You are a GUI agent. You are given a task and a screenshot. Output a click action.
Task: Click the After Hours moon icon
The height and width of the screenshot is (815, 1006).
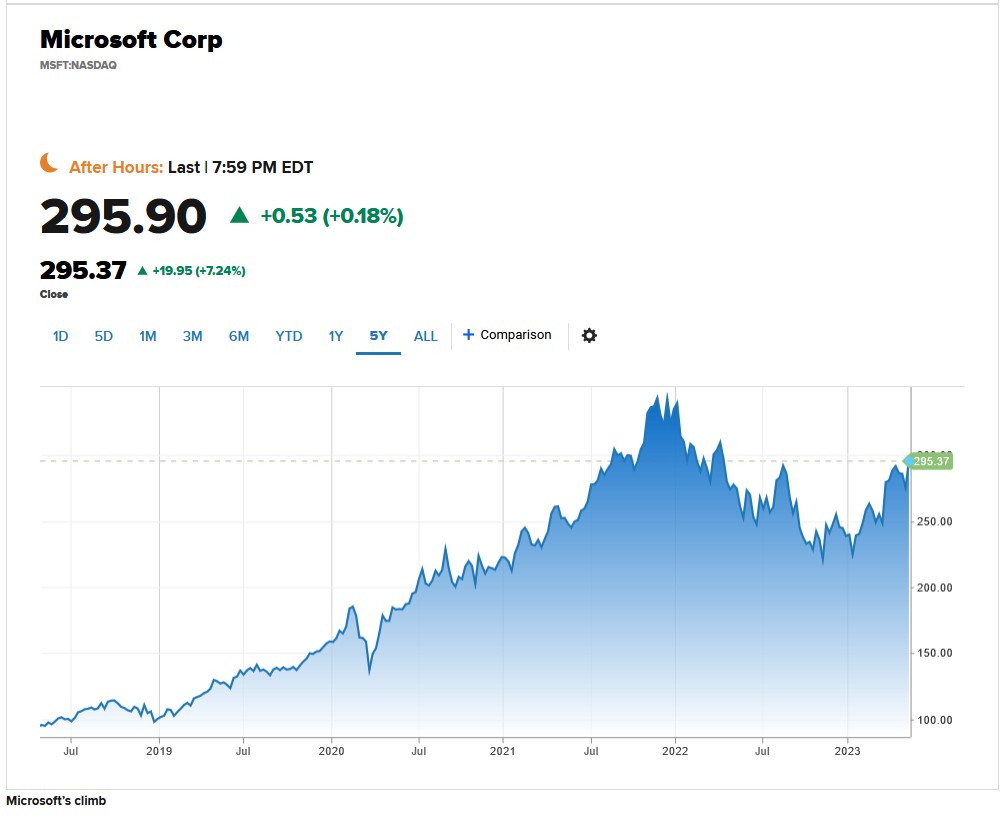click(x=49, y=163)
